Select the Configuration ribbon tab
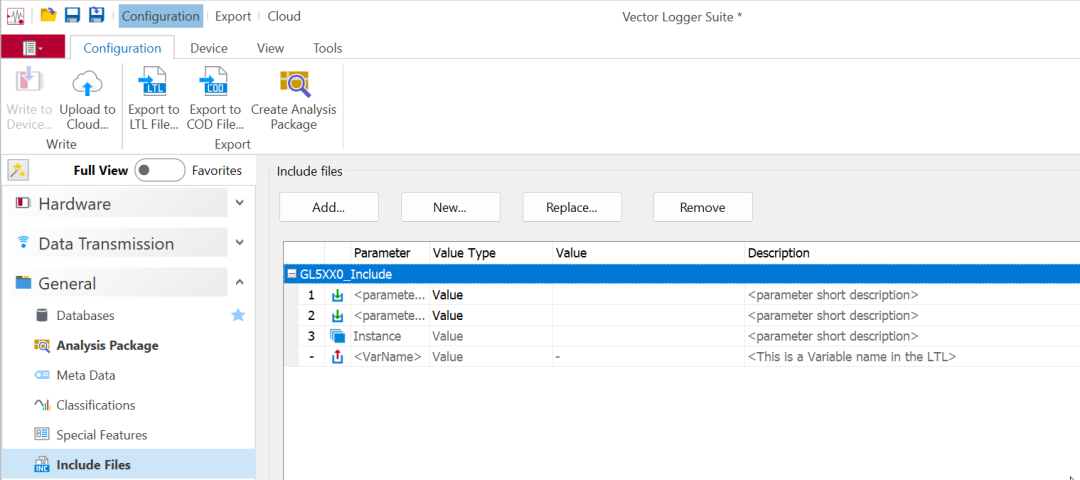The height and width of the screenshot is (480, 1080). [122, 48]
